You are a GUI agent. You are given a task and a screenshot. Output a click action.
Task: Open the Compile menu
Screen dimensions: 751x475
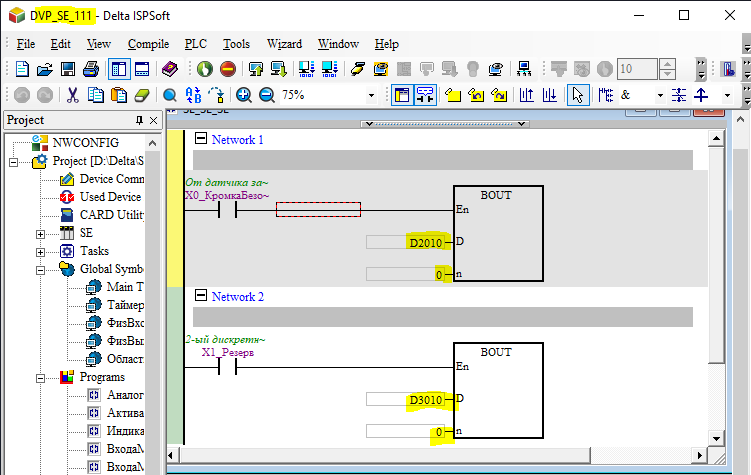point(148,44)
